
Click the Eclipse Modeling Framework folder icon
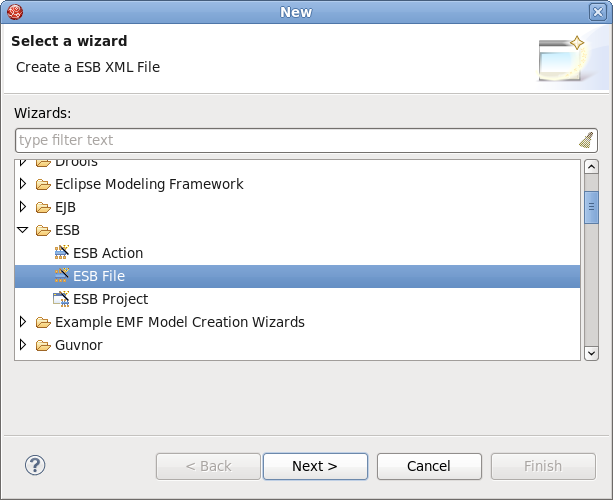coord(43,184)
